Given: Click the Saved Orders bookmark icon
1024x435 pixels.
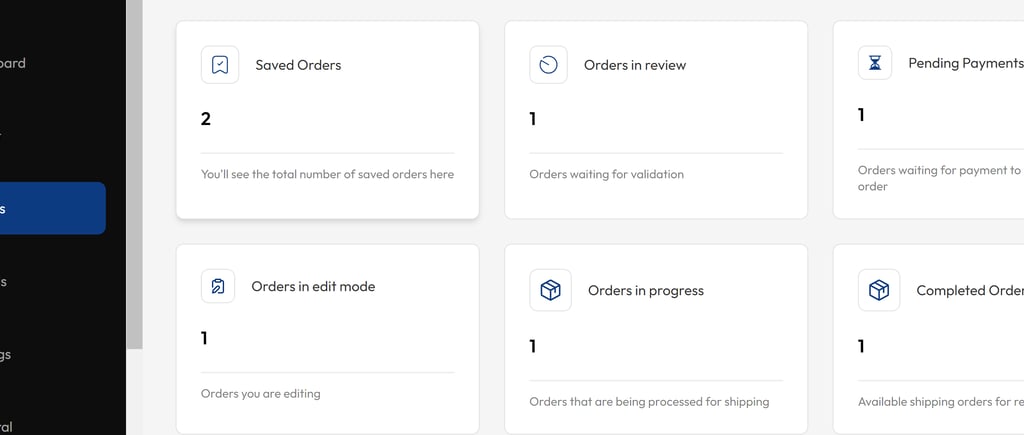Looking at the screenshot, I should [x=220, y=65].
